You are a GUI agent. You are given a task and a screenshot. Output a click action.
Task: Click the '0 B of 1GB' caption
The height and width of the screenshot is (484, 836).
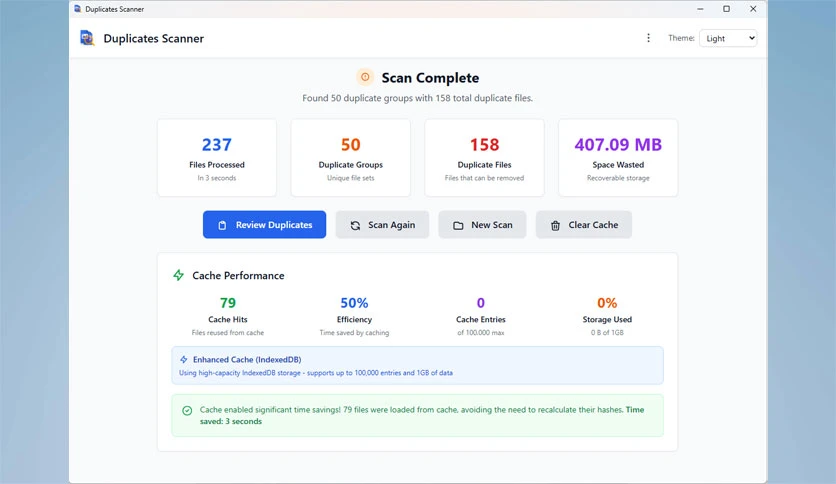coord(607,333)
